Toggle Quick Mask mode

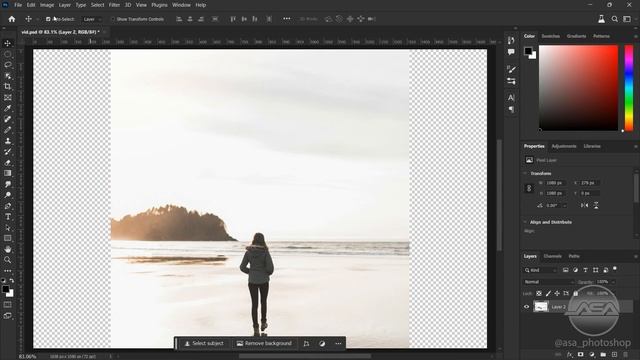(x=7, y=304)
